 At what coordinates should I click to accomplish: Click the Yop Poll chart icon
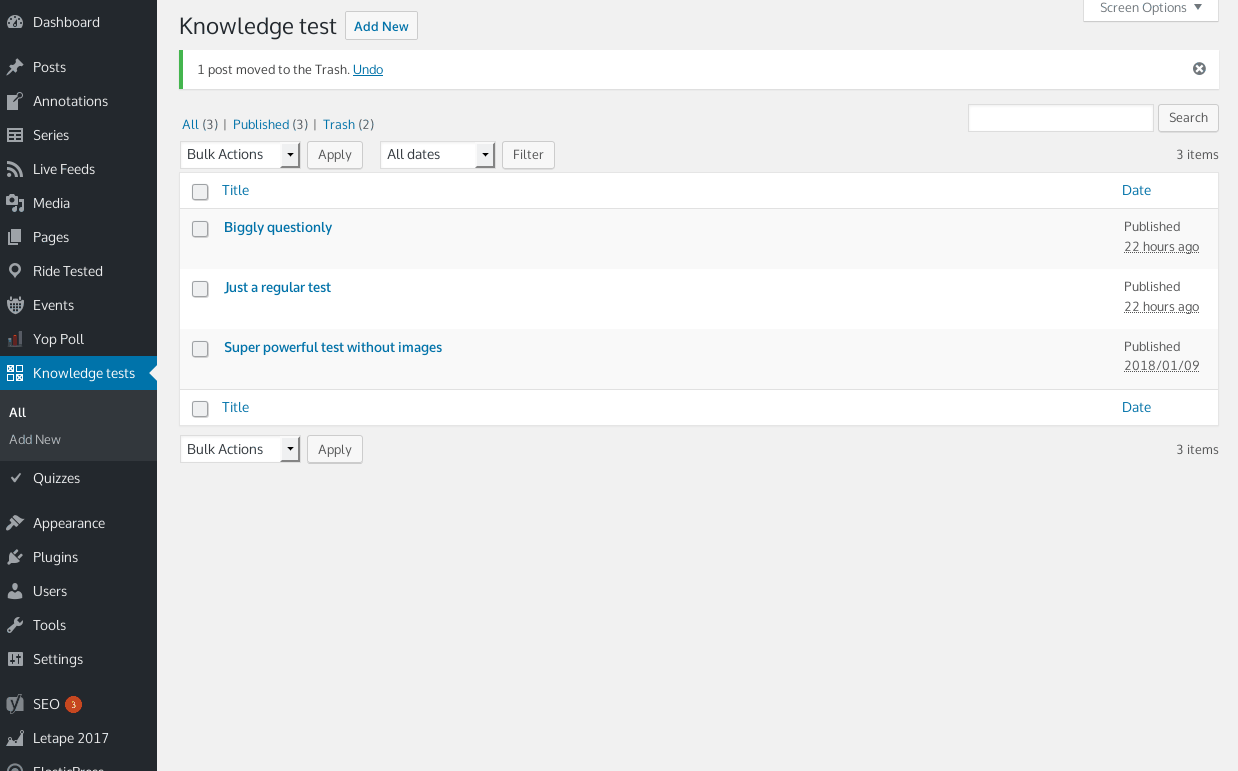[x=15, y=339]
